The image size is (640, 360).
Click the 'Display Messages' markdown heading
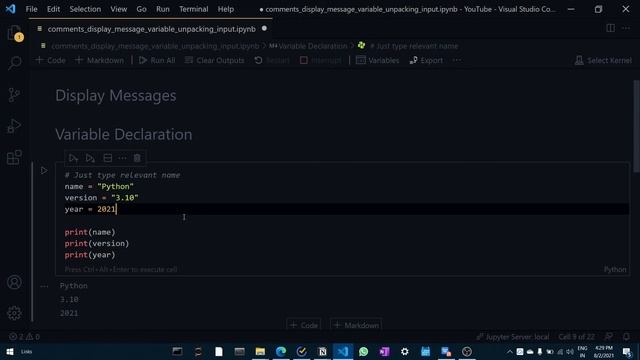(116, 96)
